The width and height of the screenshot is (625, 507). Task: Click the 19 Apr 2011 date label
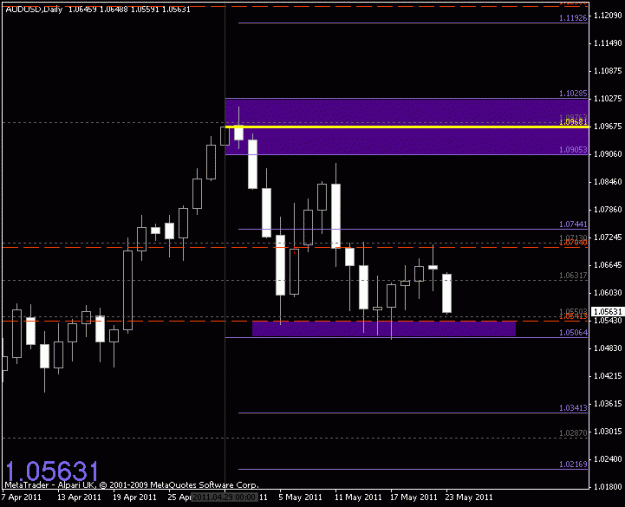135,497
